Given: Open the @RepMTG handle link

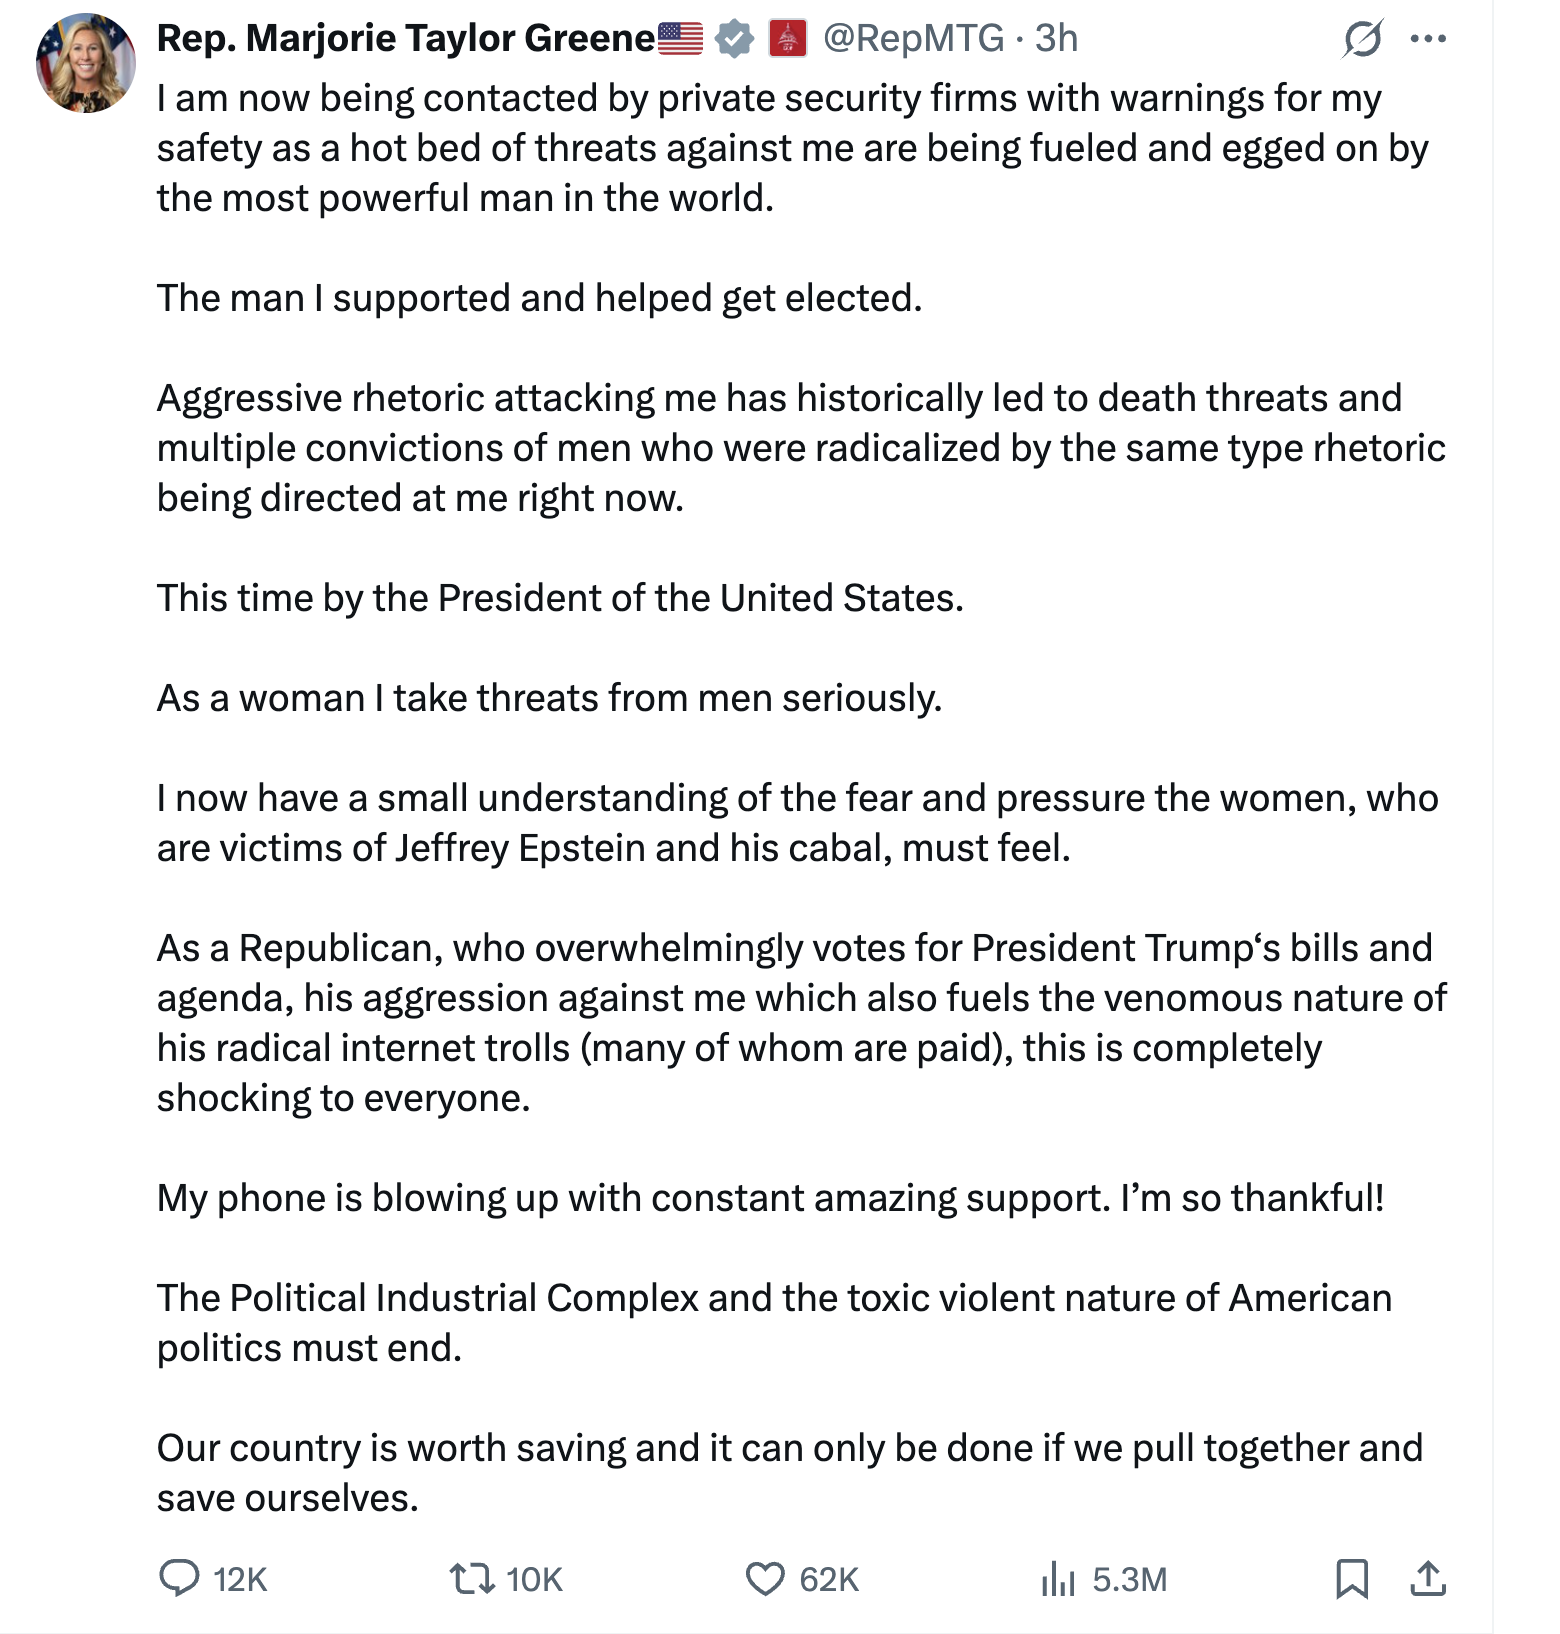Looking at the screenshot, I should tap(913, 38).
